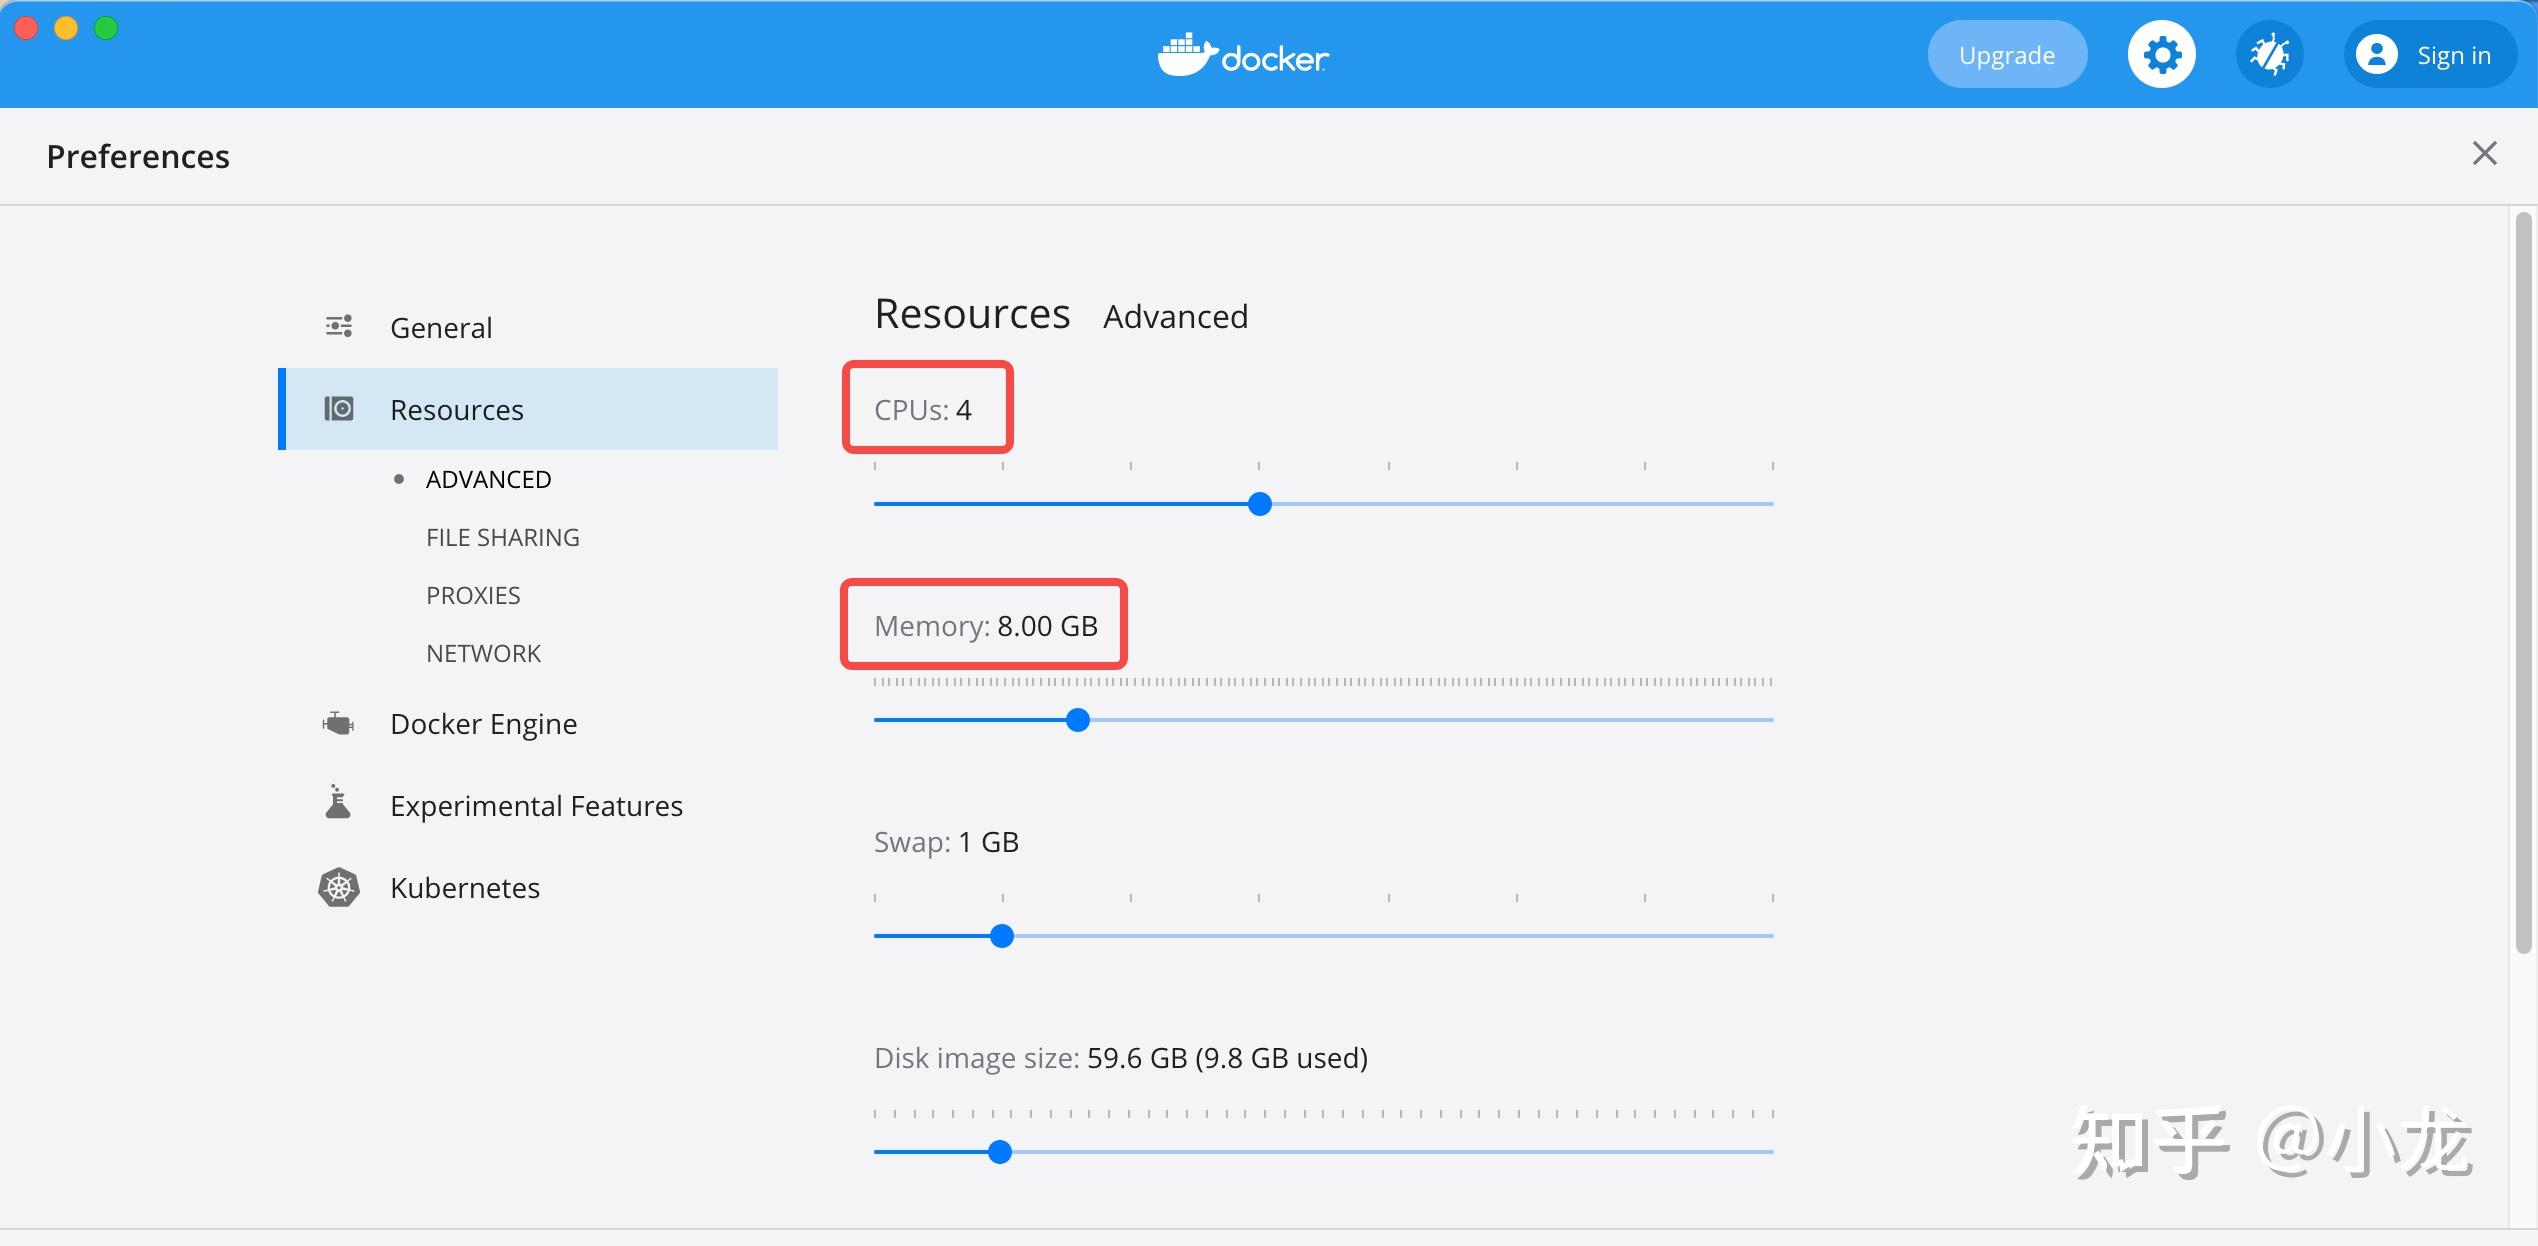This screenshot has width=2538, height=1246.
Task: Open the Docker Engine preferences tab
Action: pyautogui.click(x=483, y=723)
